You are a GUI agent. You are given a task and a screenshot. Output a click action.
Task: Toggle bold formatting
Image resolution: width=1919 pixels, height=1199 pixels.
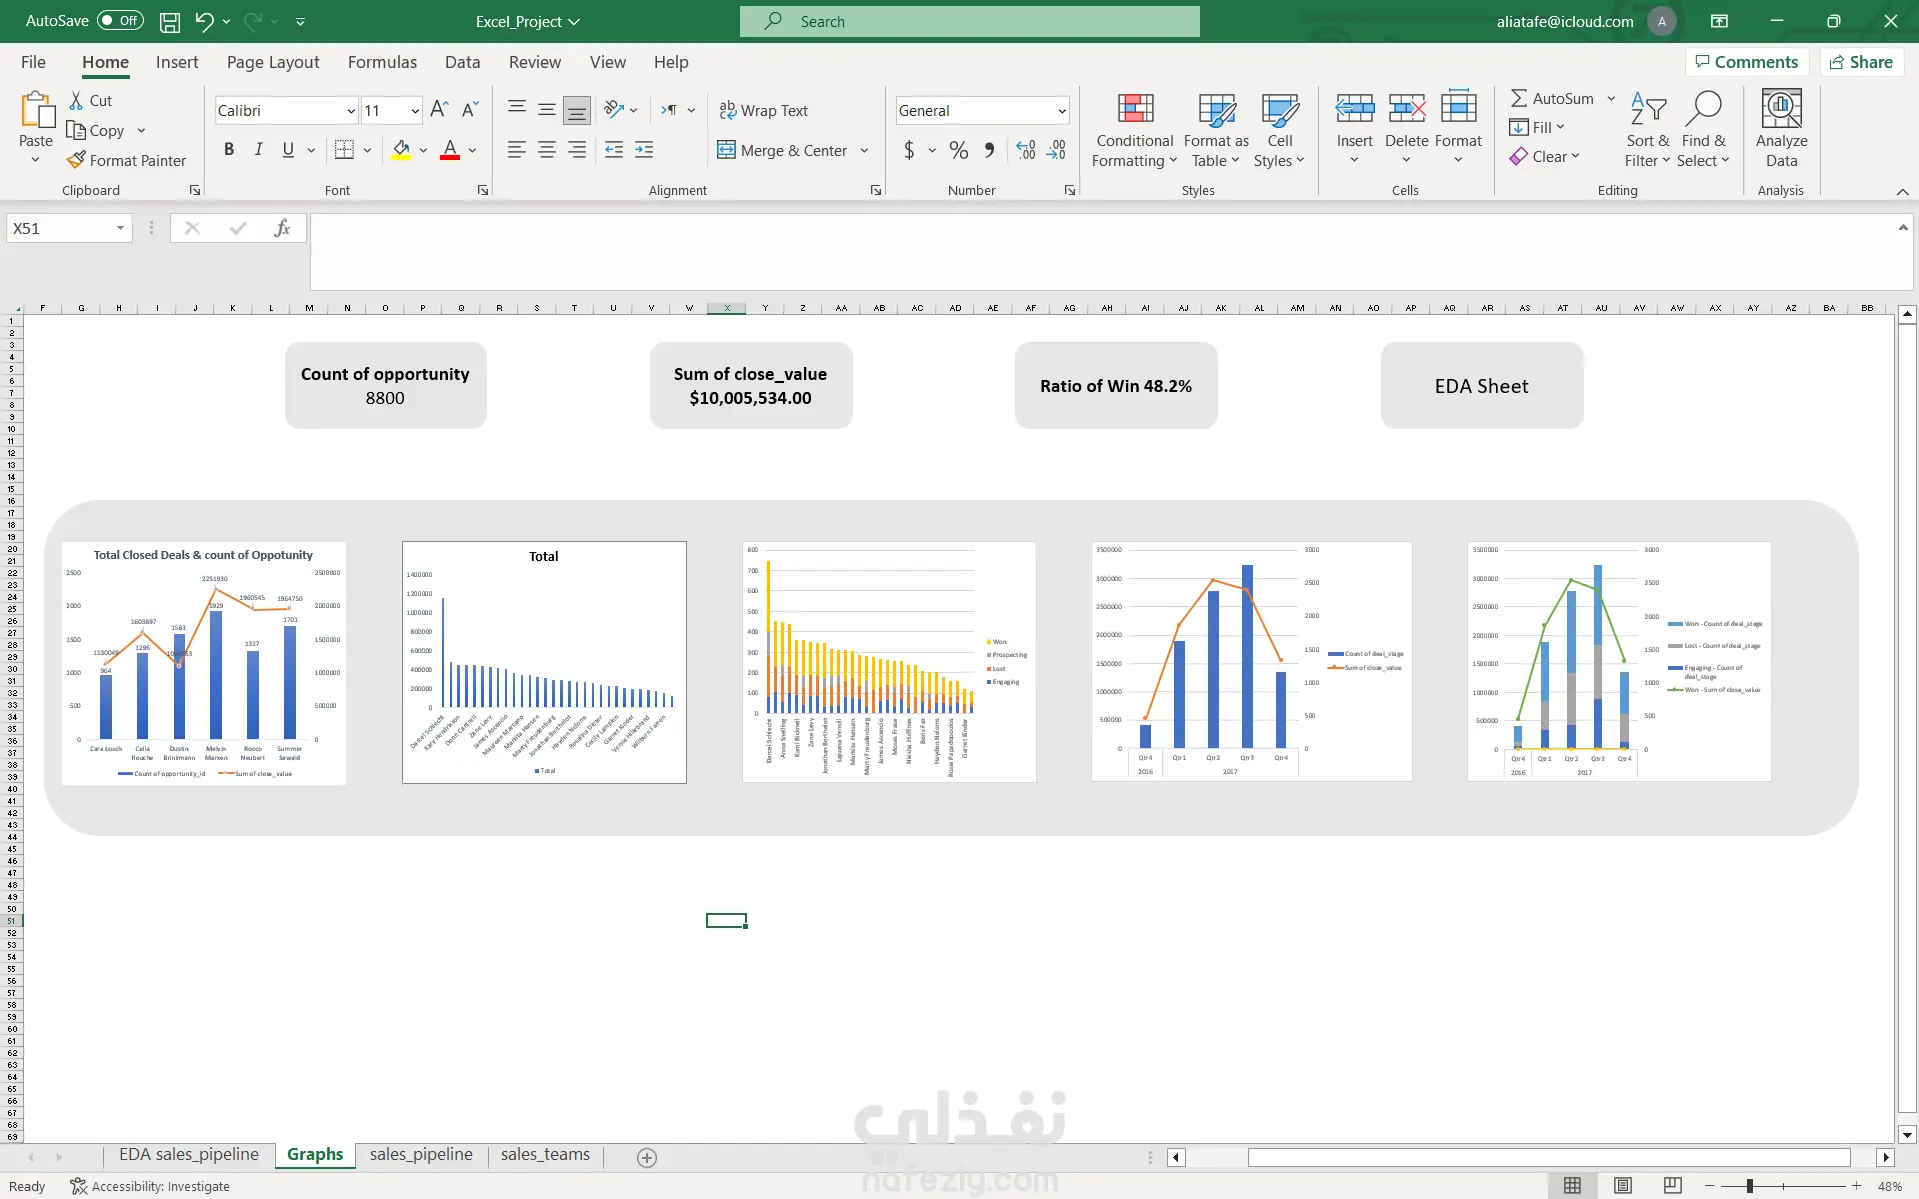[229, 150]
